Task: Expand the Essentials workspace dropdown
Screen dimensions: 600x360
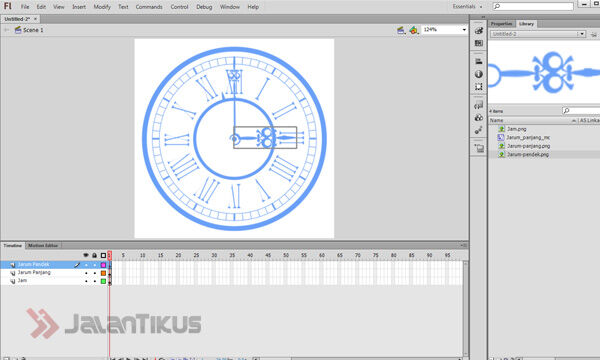Action: [467, 7]
